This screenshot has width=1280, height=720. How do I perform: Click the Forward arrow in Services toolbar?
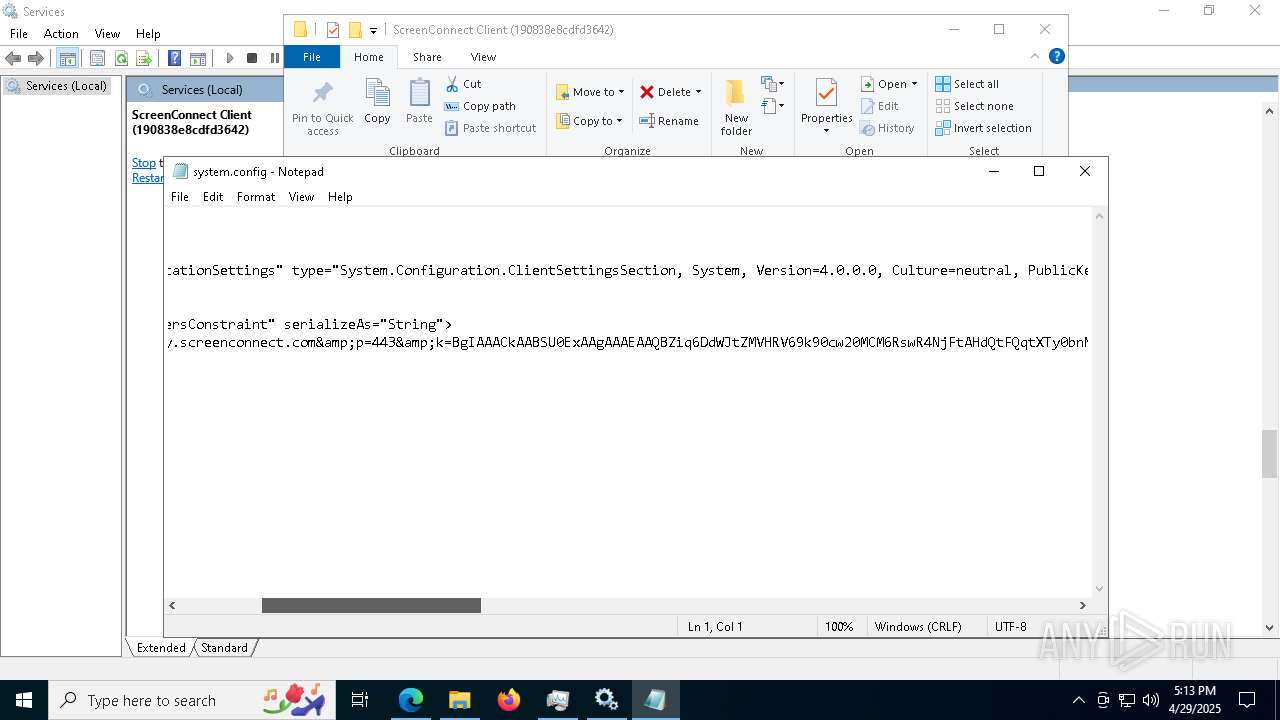click(x=36, y=59)
